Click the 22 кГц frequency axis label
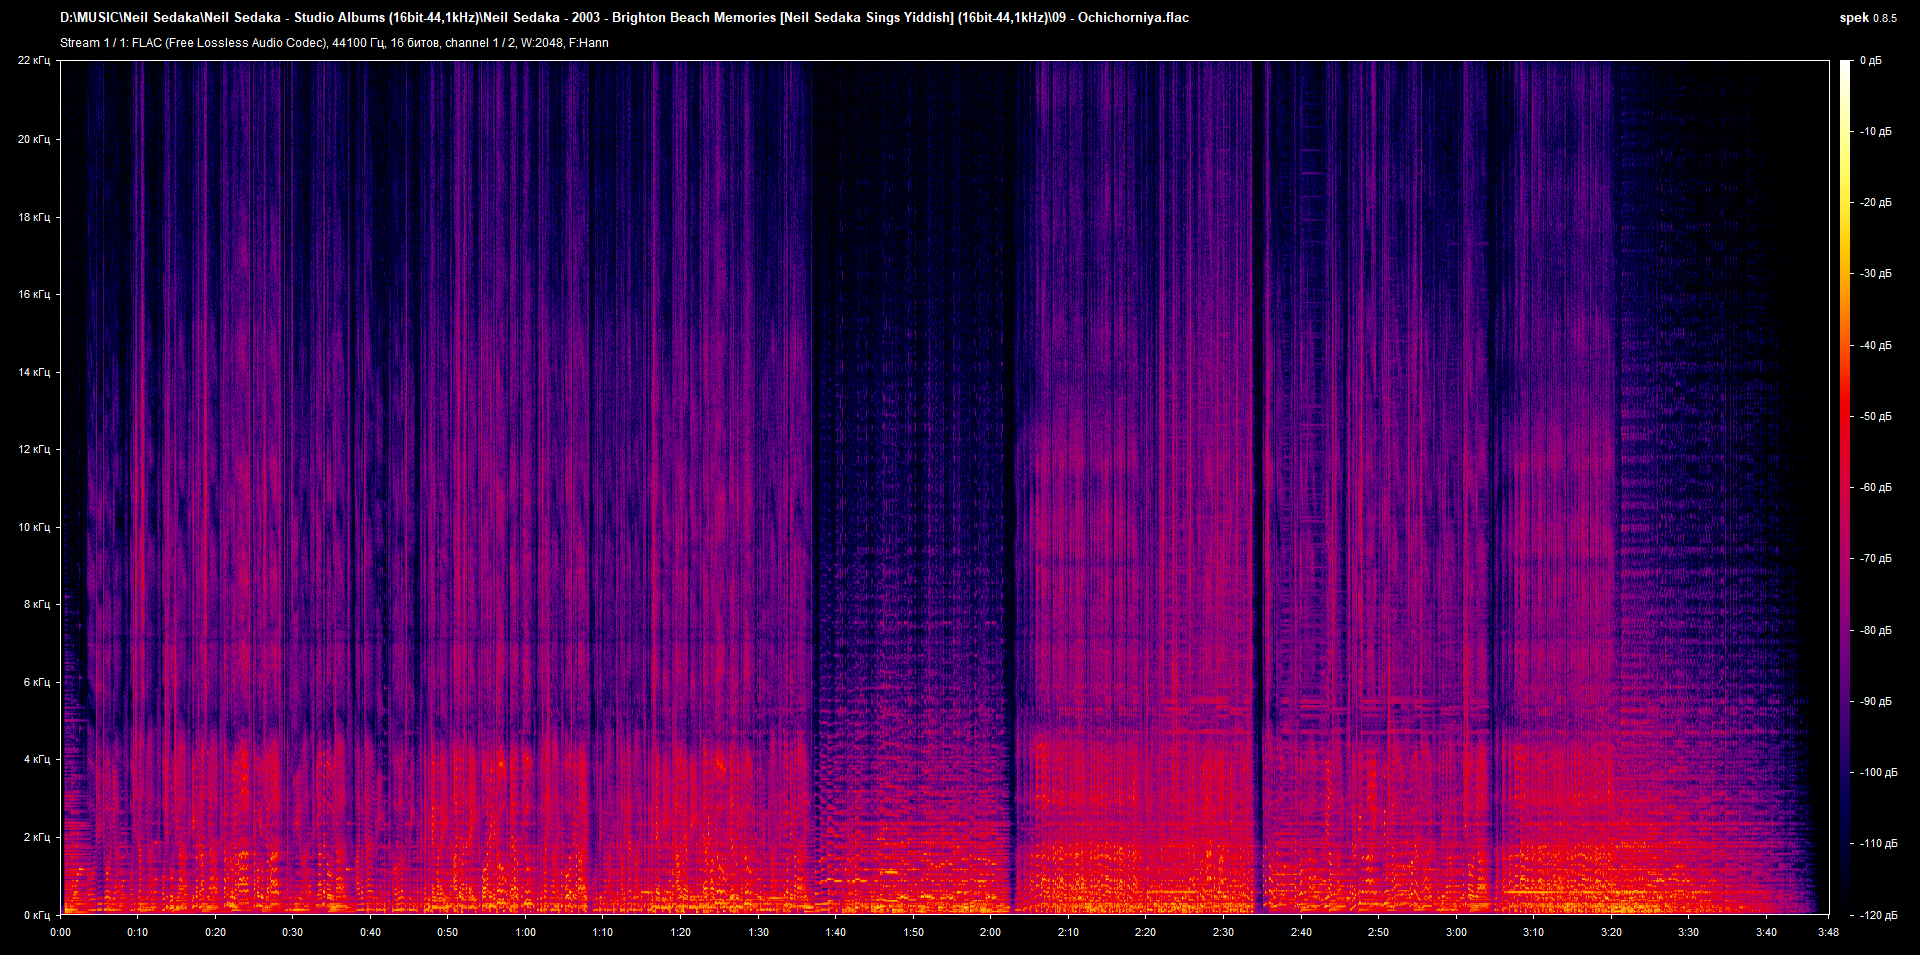The image size is (1920, 955). pyautogui.click(x=34, y=61)
